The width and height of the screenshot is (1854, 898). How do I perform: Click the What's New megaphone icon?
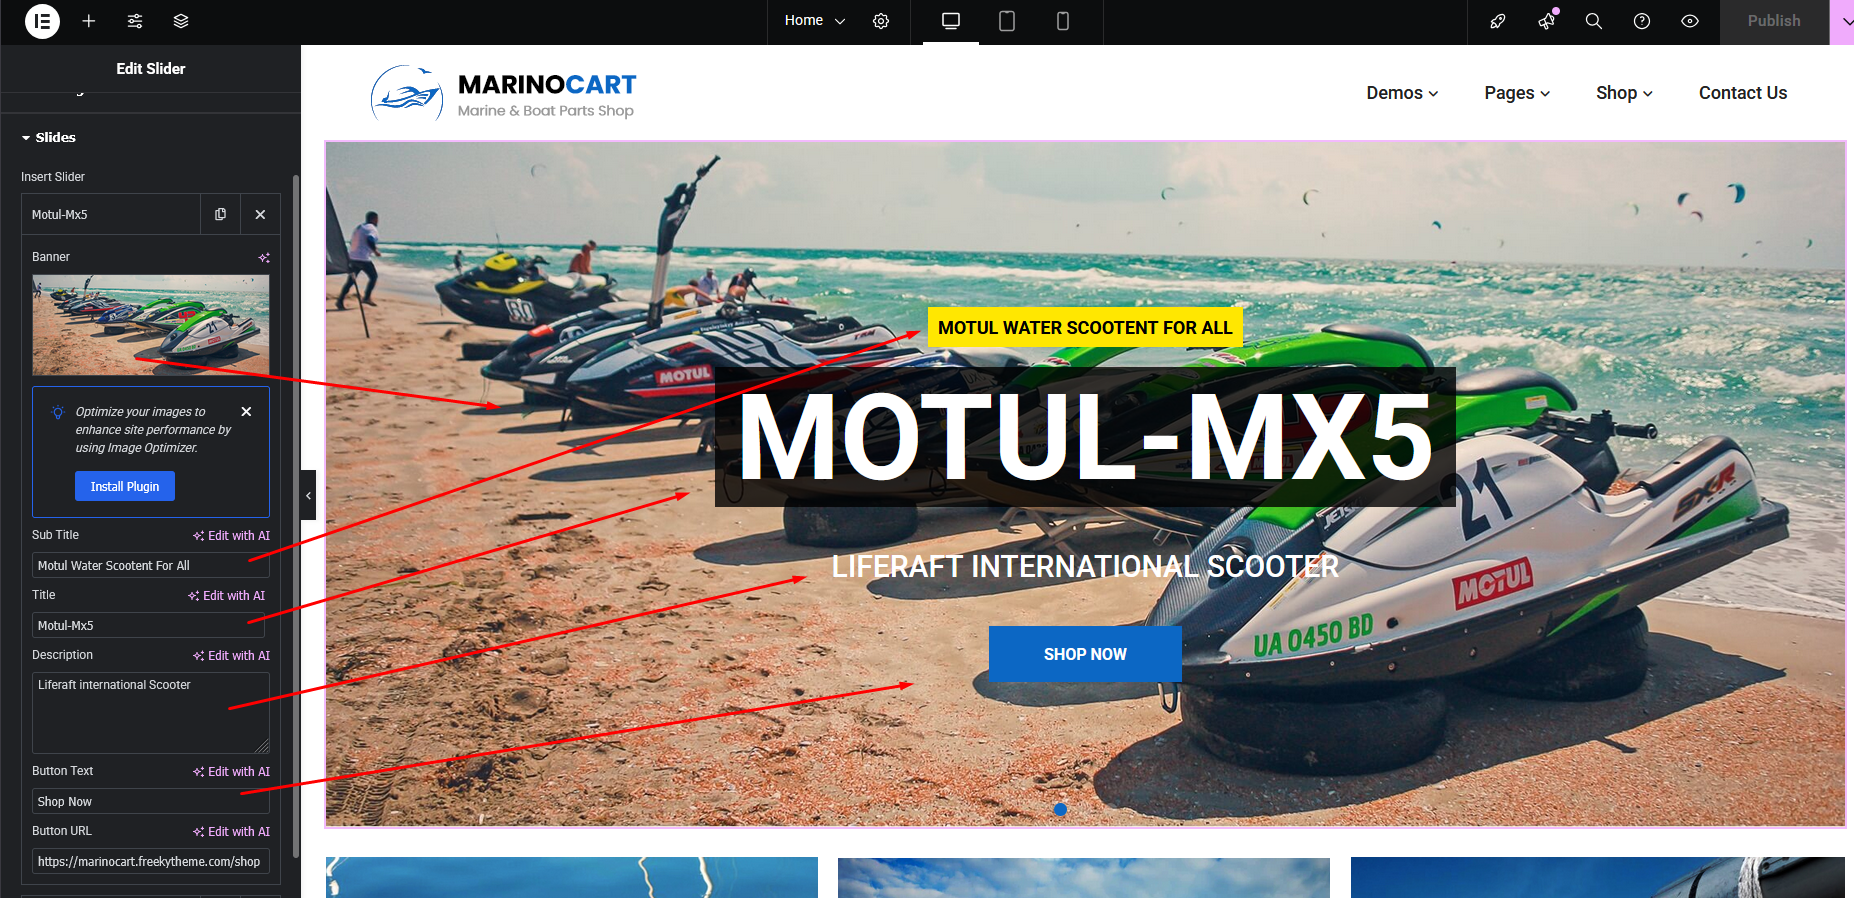click(1547, 21)
